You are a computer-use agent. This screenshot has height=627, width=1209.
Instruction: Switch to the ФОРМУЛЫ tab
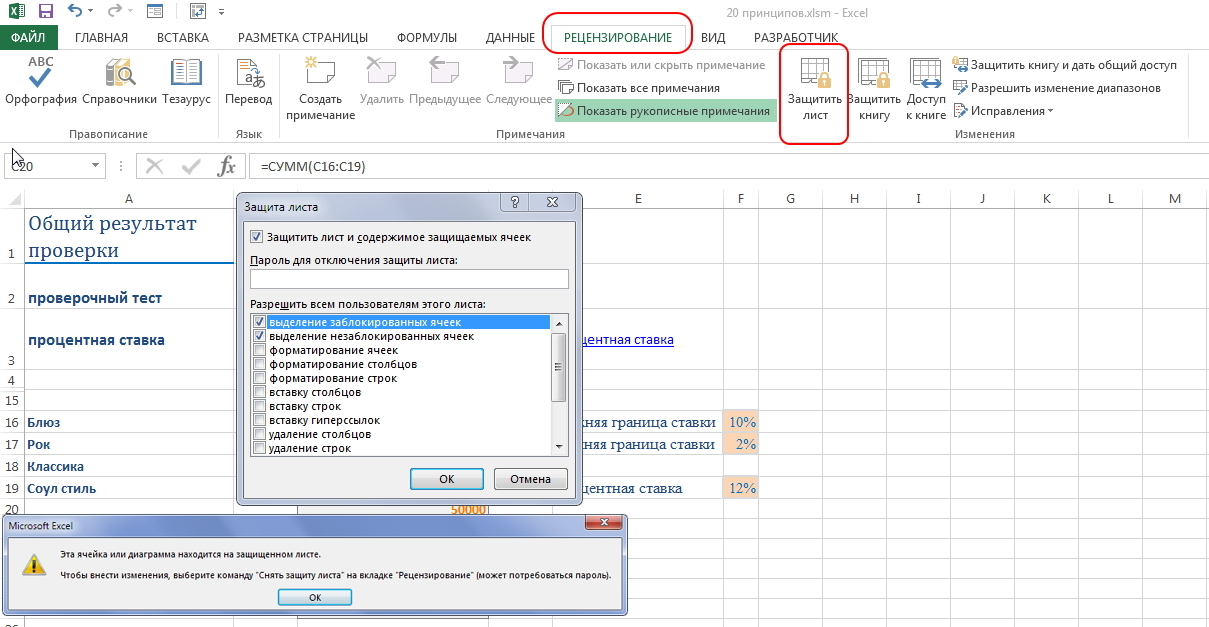click(427, 38)
